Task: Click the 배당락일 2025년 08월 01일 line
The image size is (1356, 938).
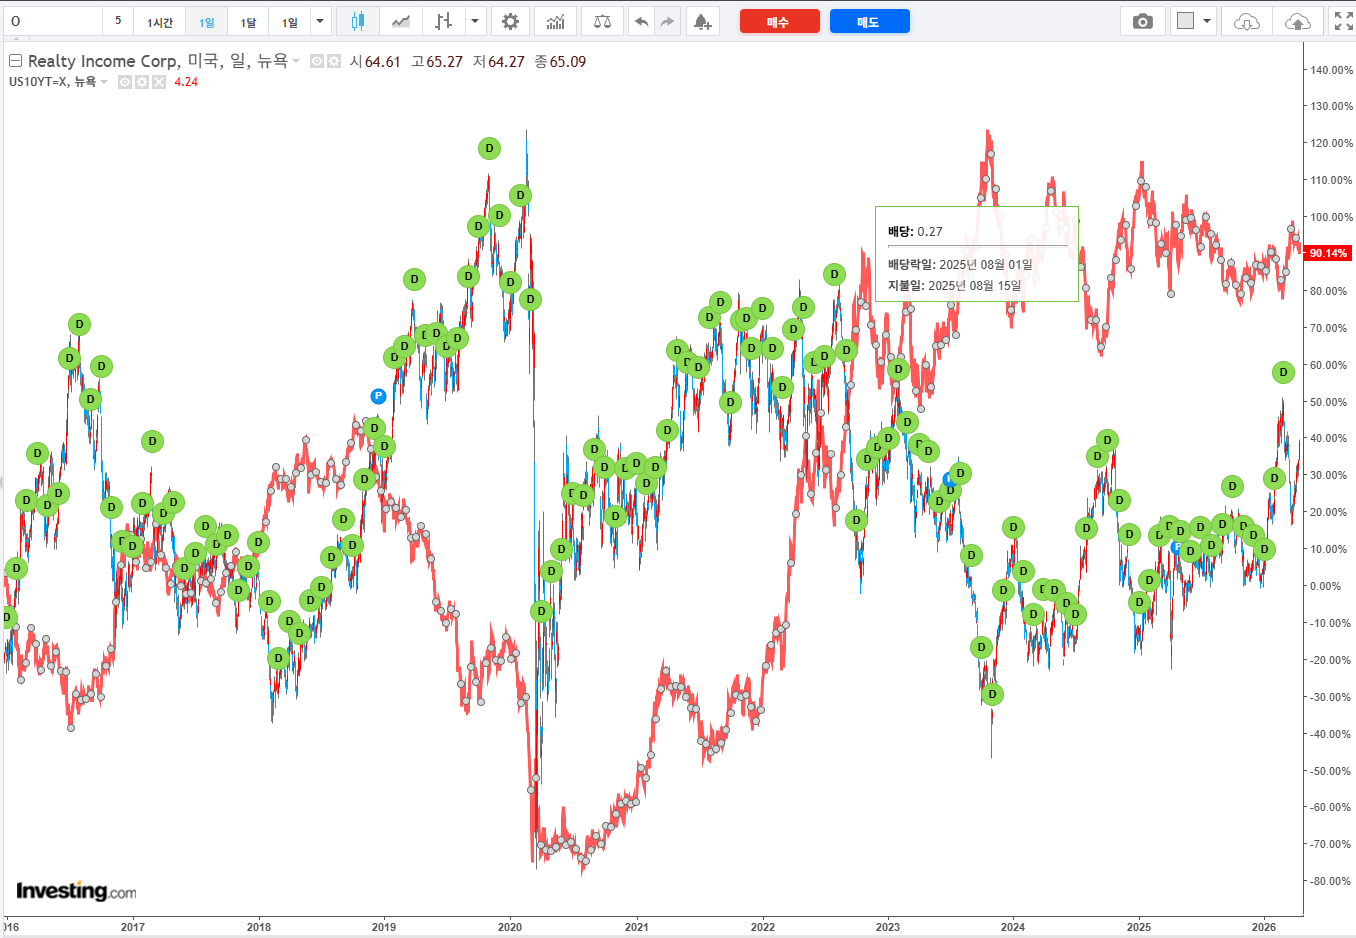Action: pos(960,265)
